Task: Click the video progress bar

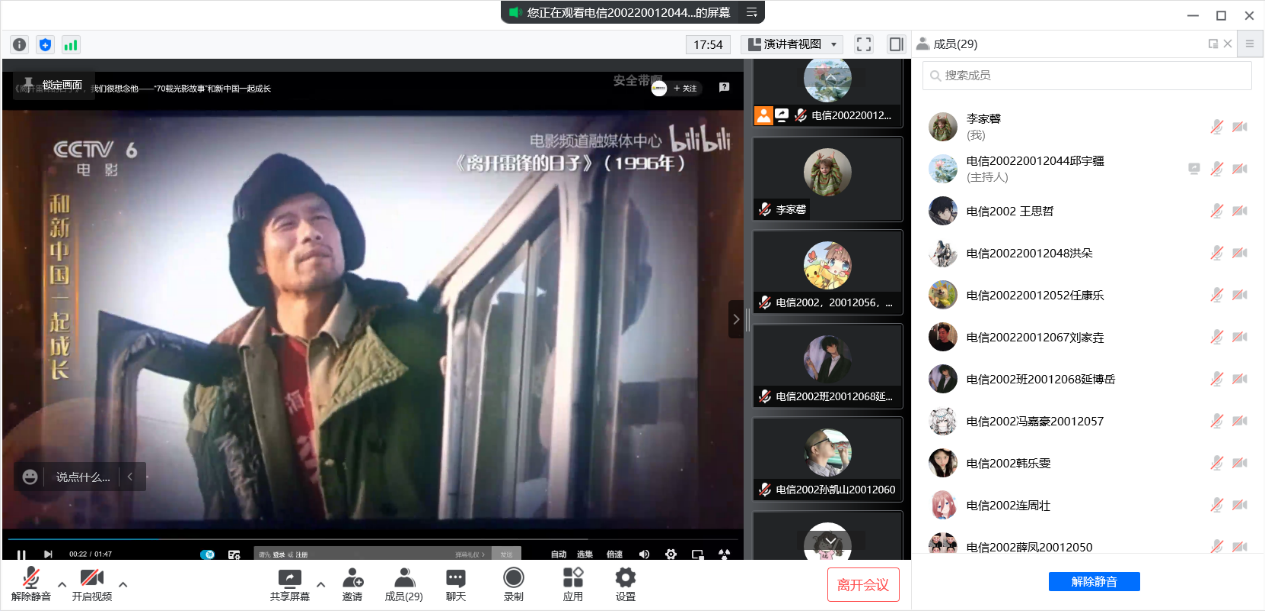Action: [372, 540]
